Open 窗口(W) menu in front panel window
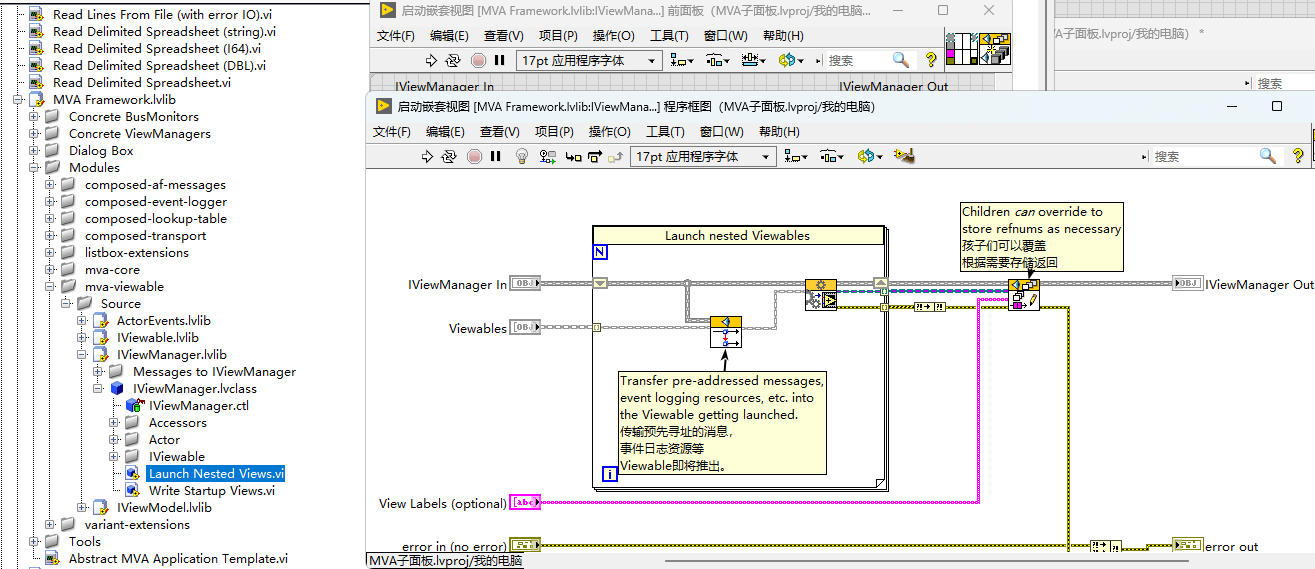This screenshot has width=1315, height=569. coord(725,35)
